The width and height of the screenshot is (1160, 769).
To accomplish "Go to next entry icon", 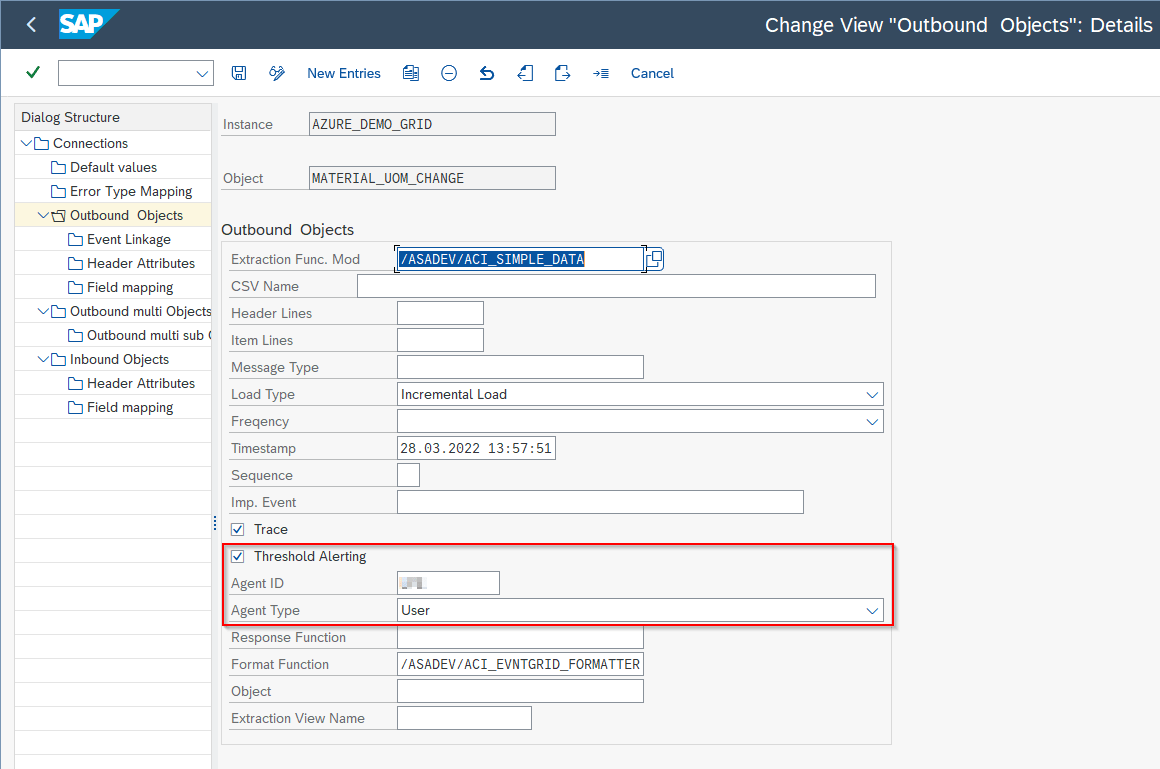I will [x=562, y=73].
